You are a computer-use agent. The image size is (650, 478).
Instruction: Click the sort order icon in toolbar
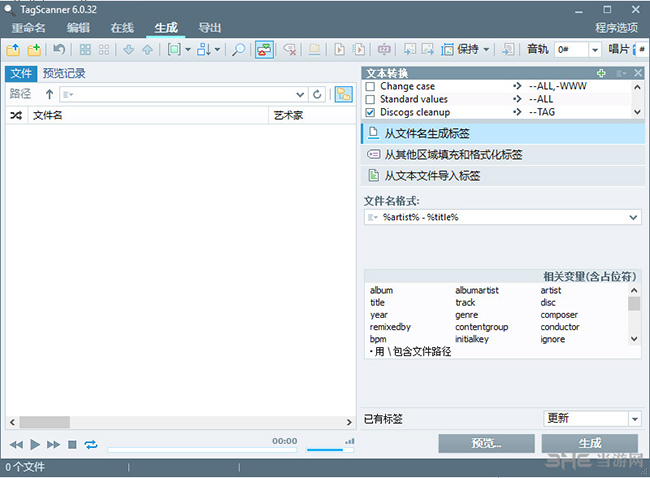click(204, 50)
